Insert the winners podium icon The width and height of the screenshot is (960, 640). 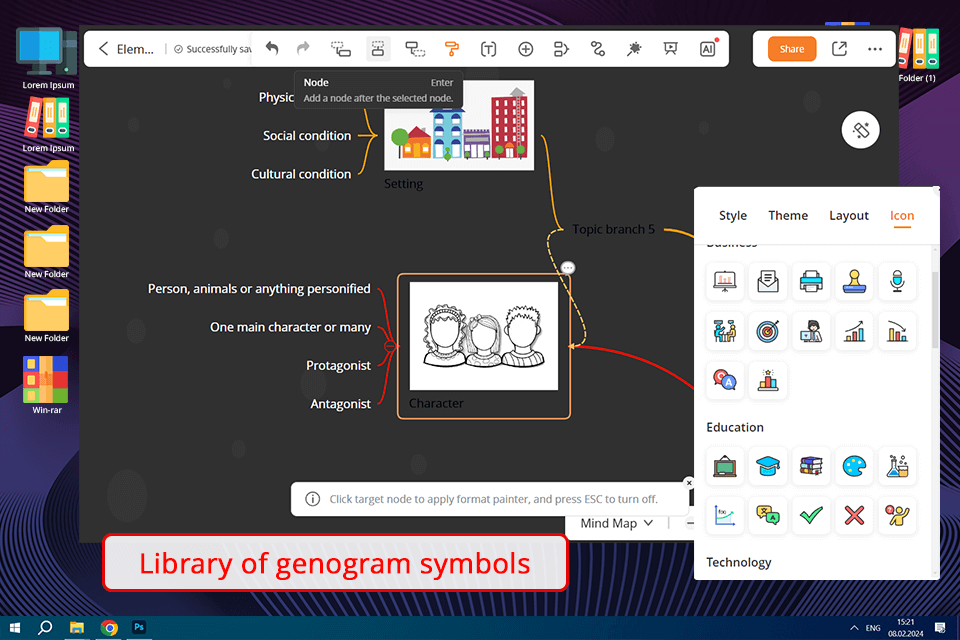[768, 380]
